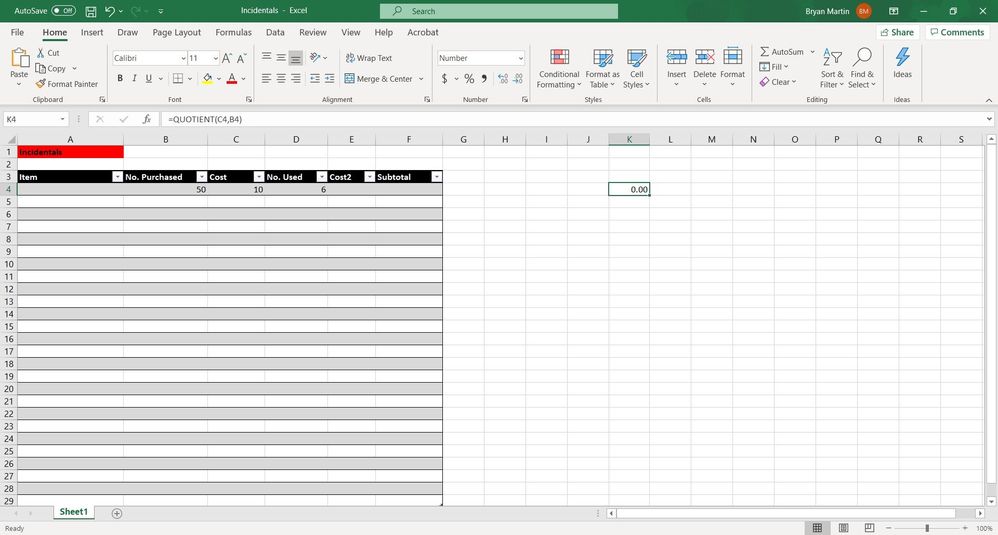
Task: Select the Sheet1 tab
Action: [x=73, y=512]
